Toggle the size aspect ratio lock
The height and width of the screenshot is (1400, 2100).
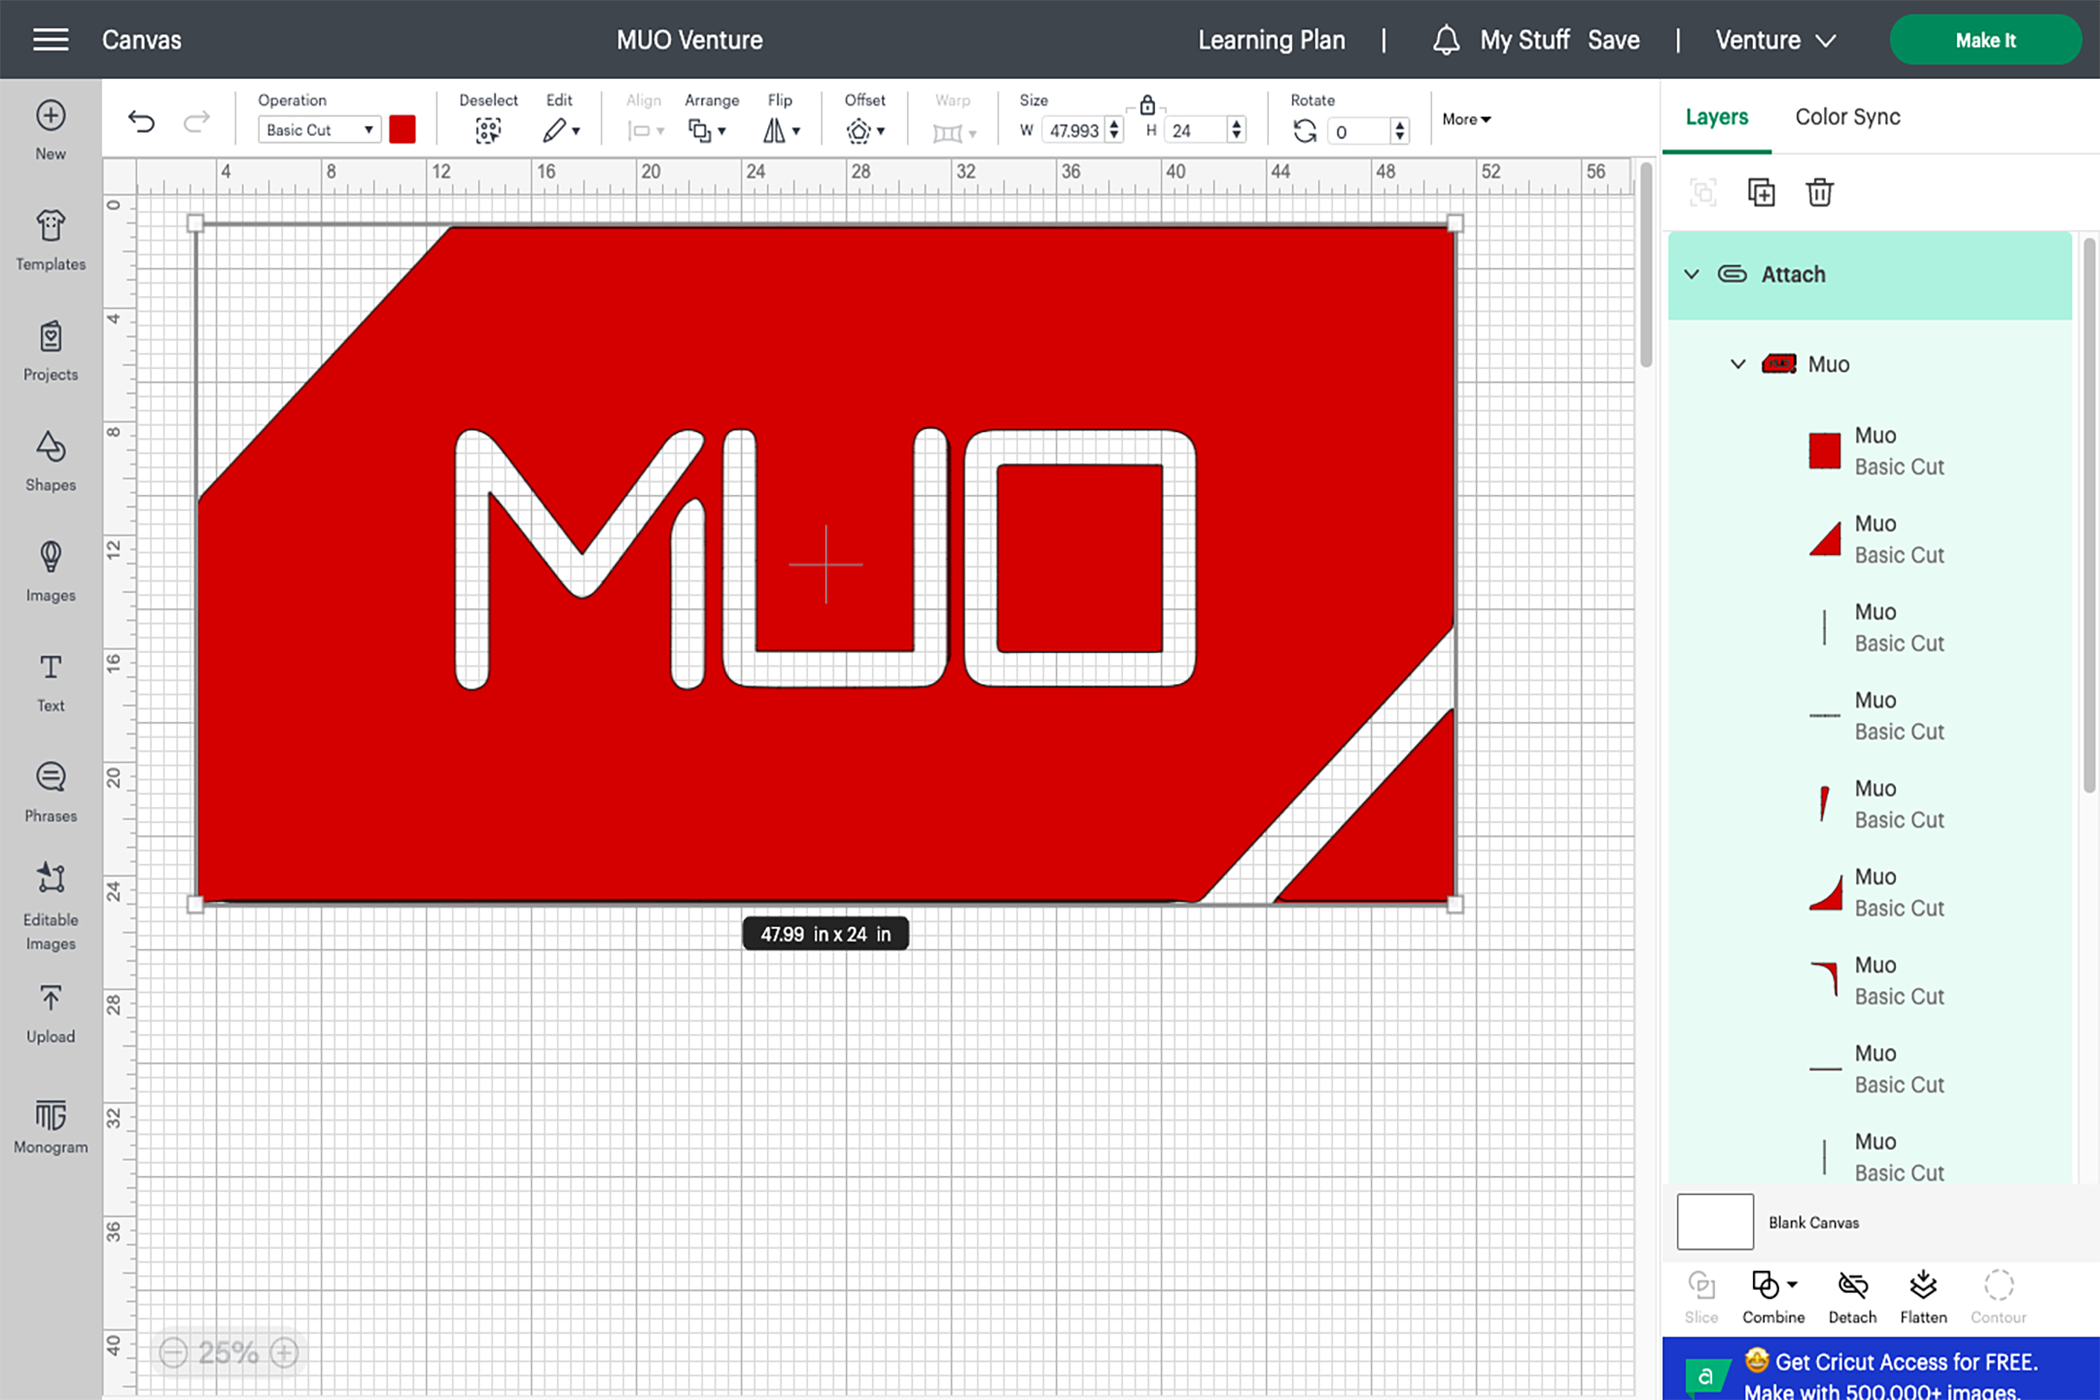click(x=1147, y=104)
